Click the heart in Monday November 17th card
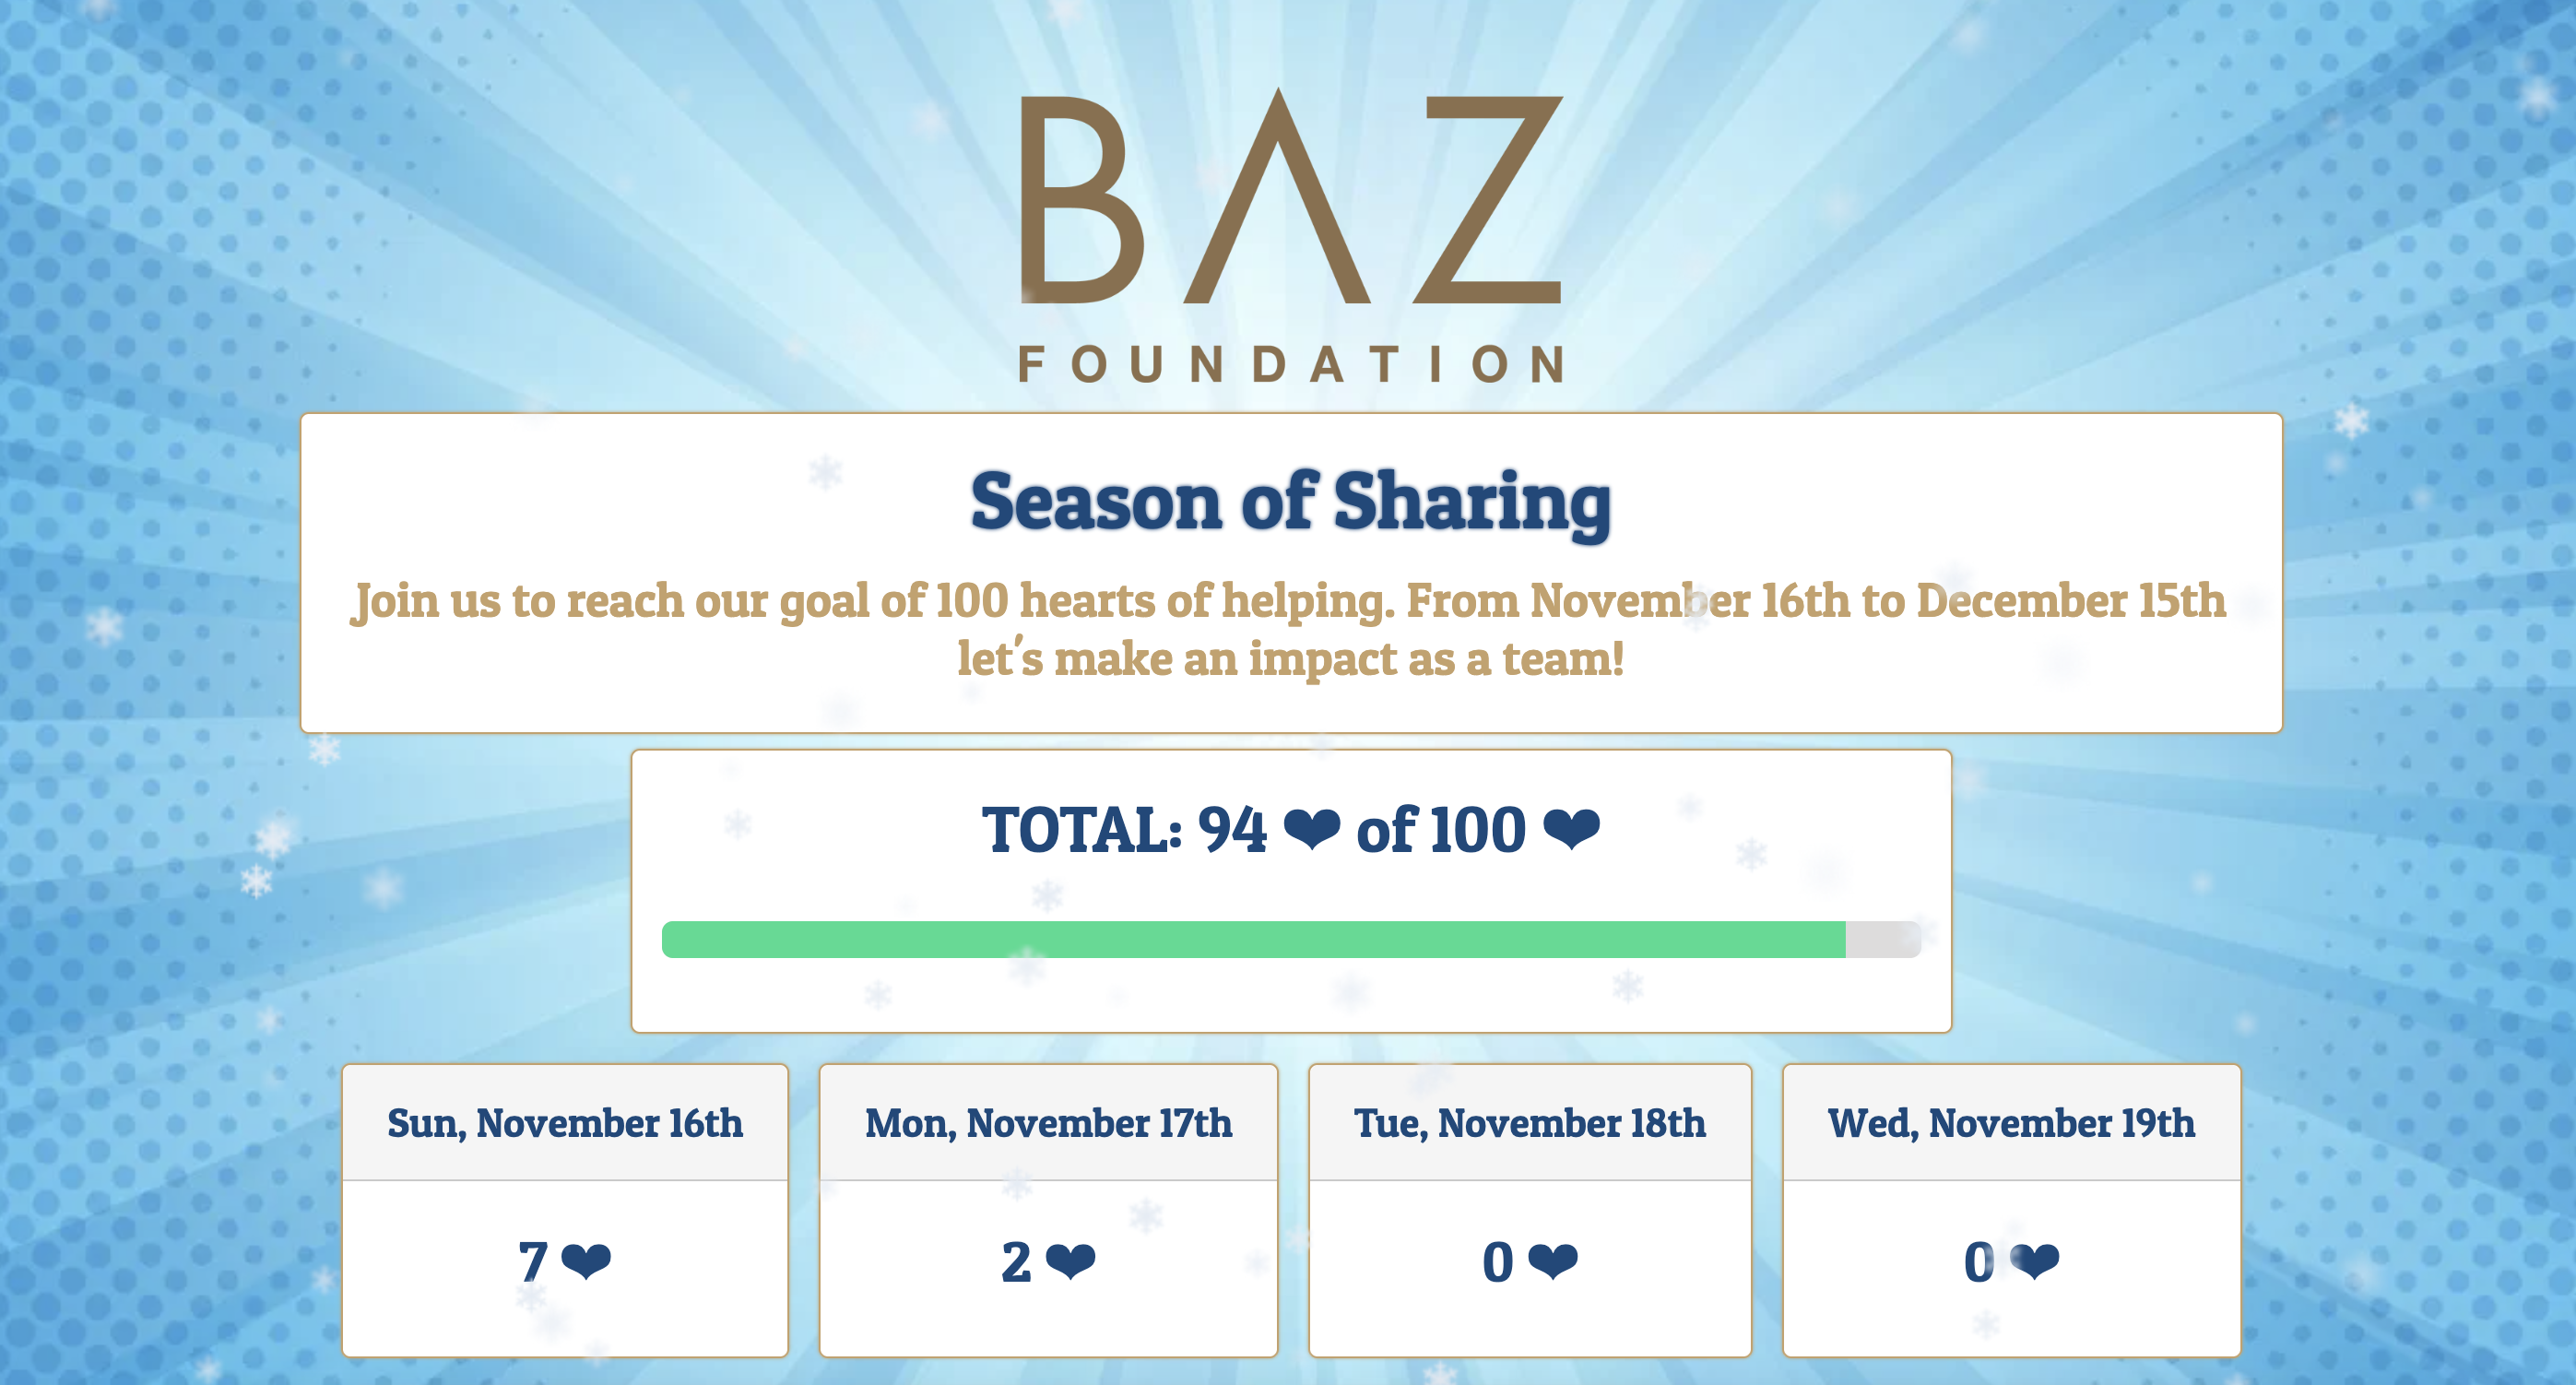This screenshot has height=1385, width=2576. click(1070, 1261)
